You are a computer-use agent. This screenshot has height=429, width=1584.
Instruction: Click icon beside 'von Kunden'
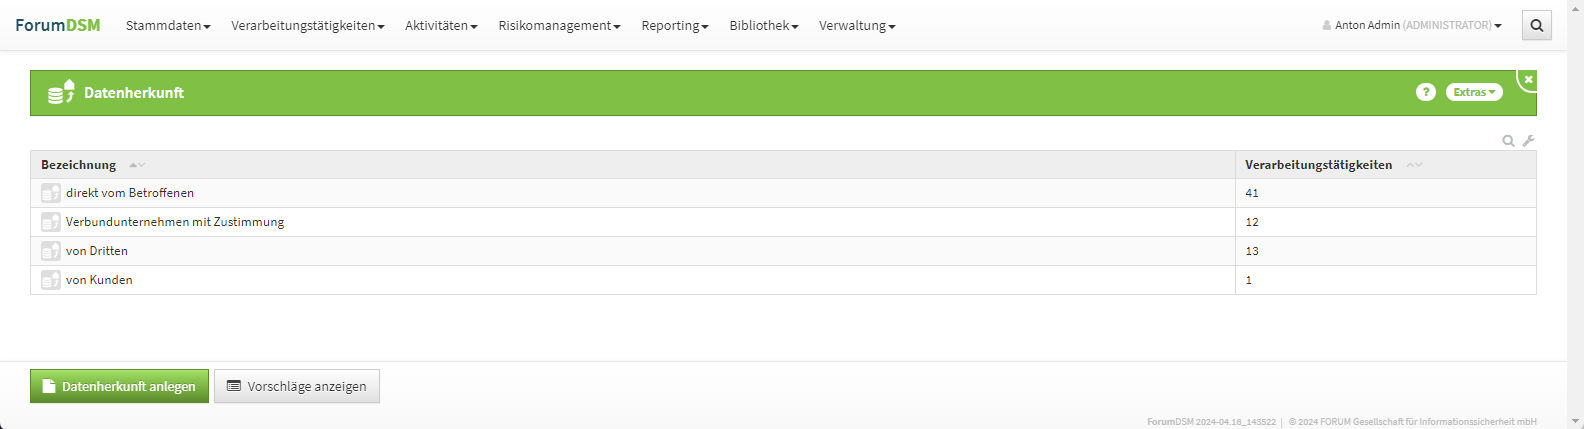[50, 280]
